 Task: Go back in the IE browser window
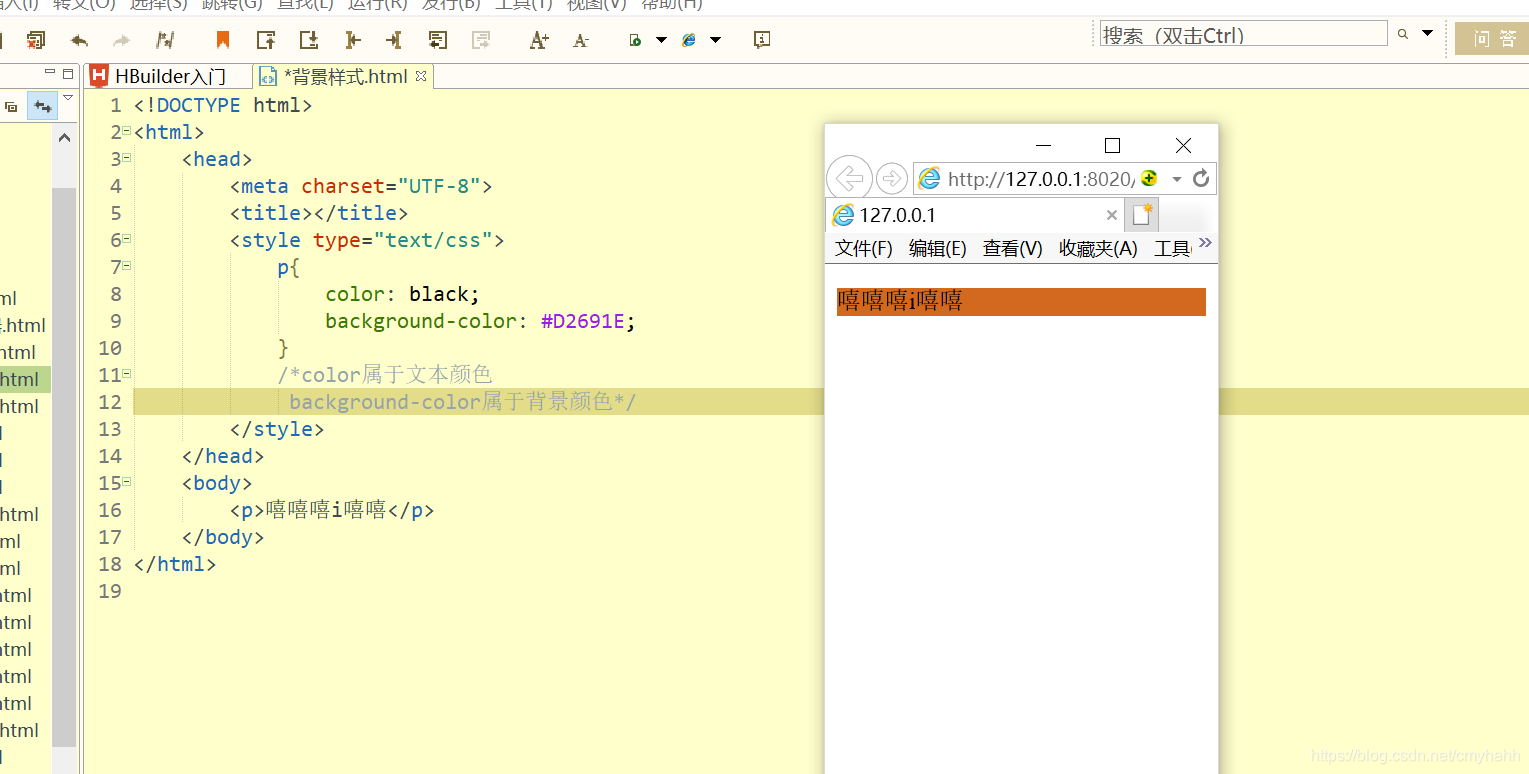850,179
